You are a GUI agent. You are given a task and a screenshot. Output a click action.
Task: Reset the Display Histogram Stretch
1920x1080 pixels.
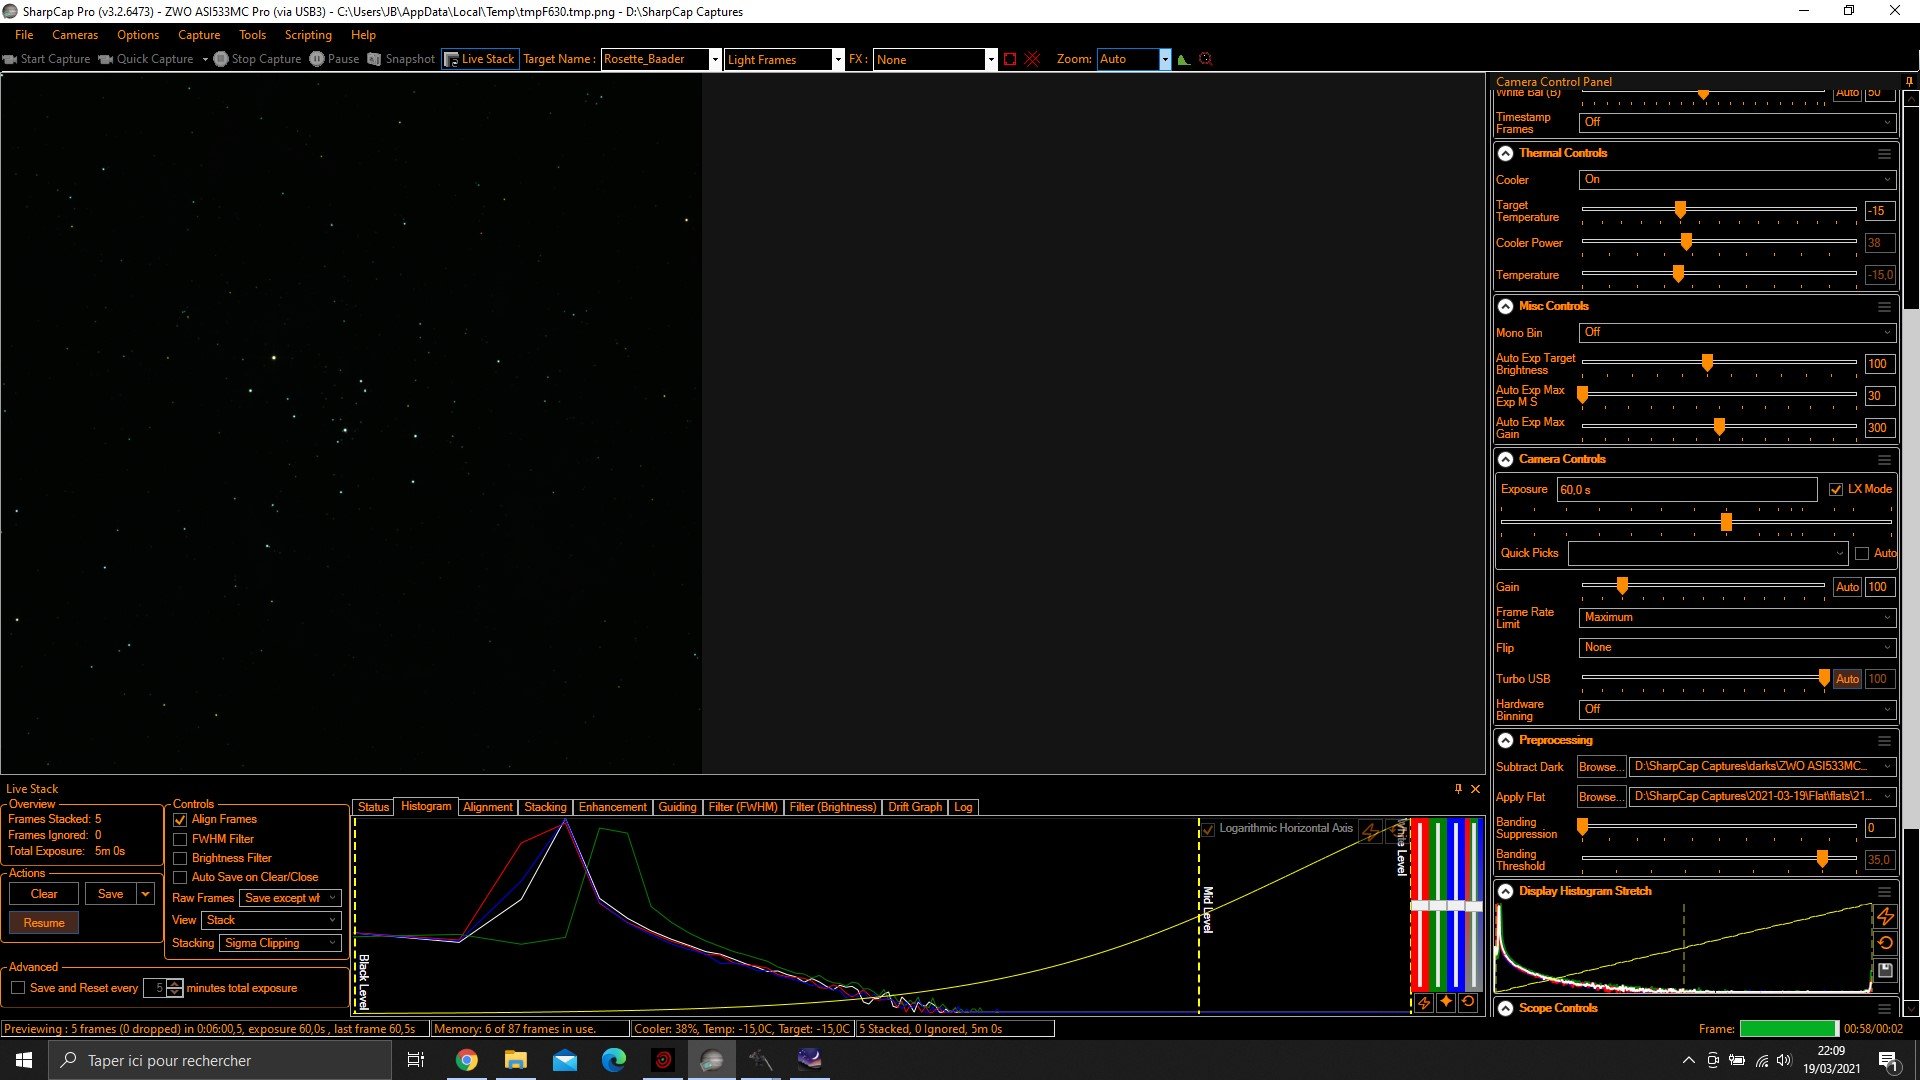tap(1885, 943)
